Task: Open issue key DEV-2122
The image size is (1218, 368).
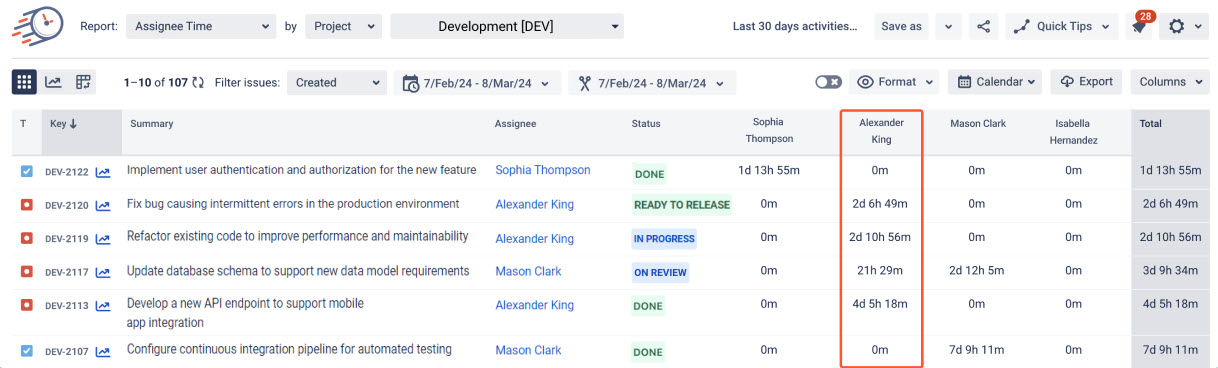Action: (67, 172)
